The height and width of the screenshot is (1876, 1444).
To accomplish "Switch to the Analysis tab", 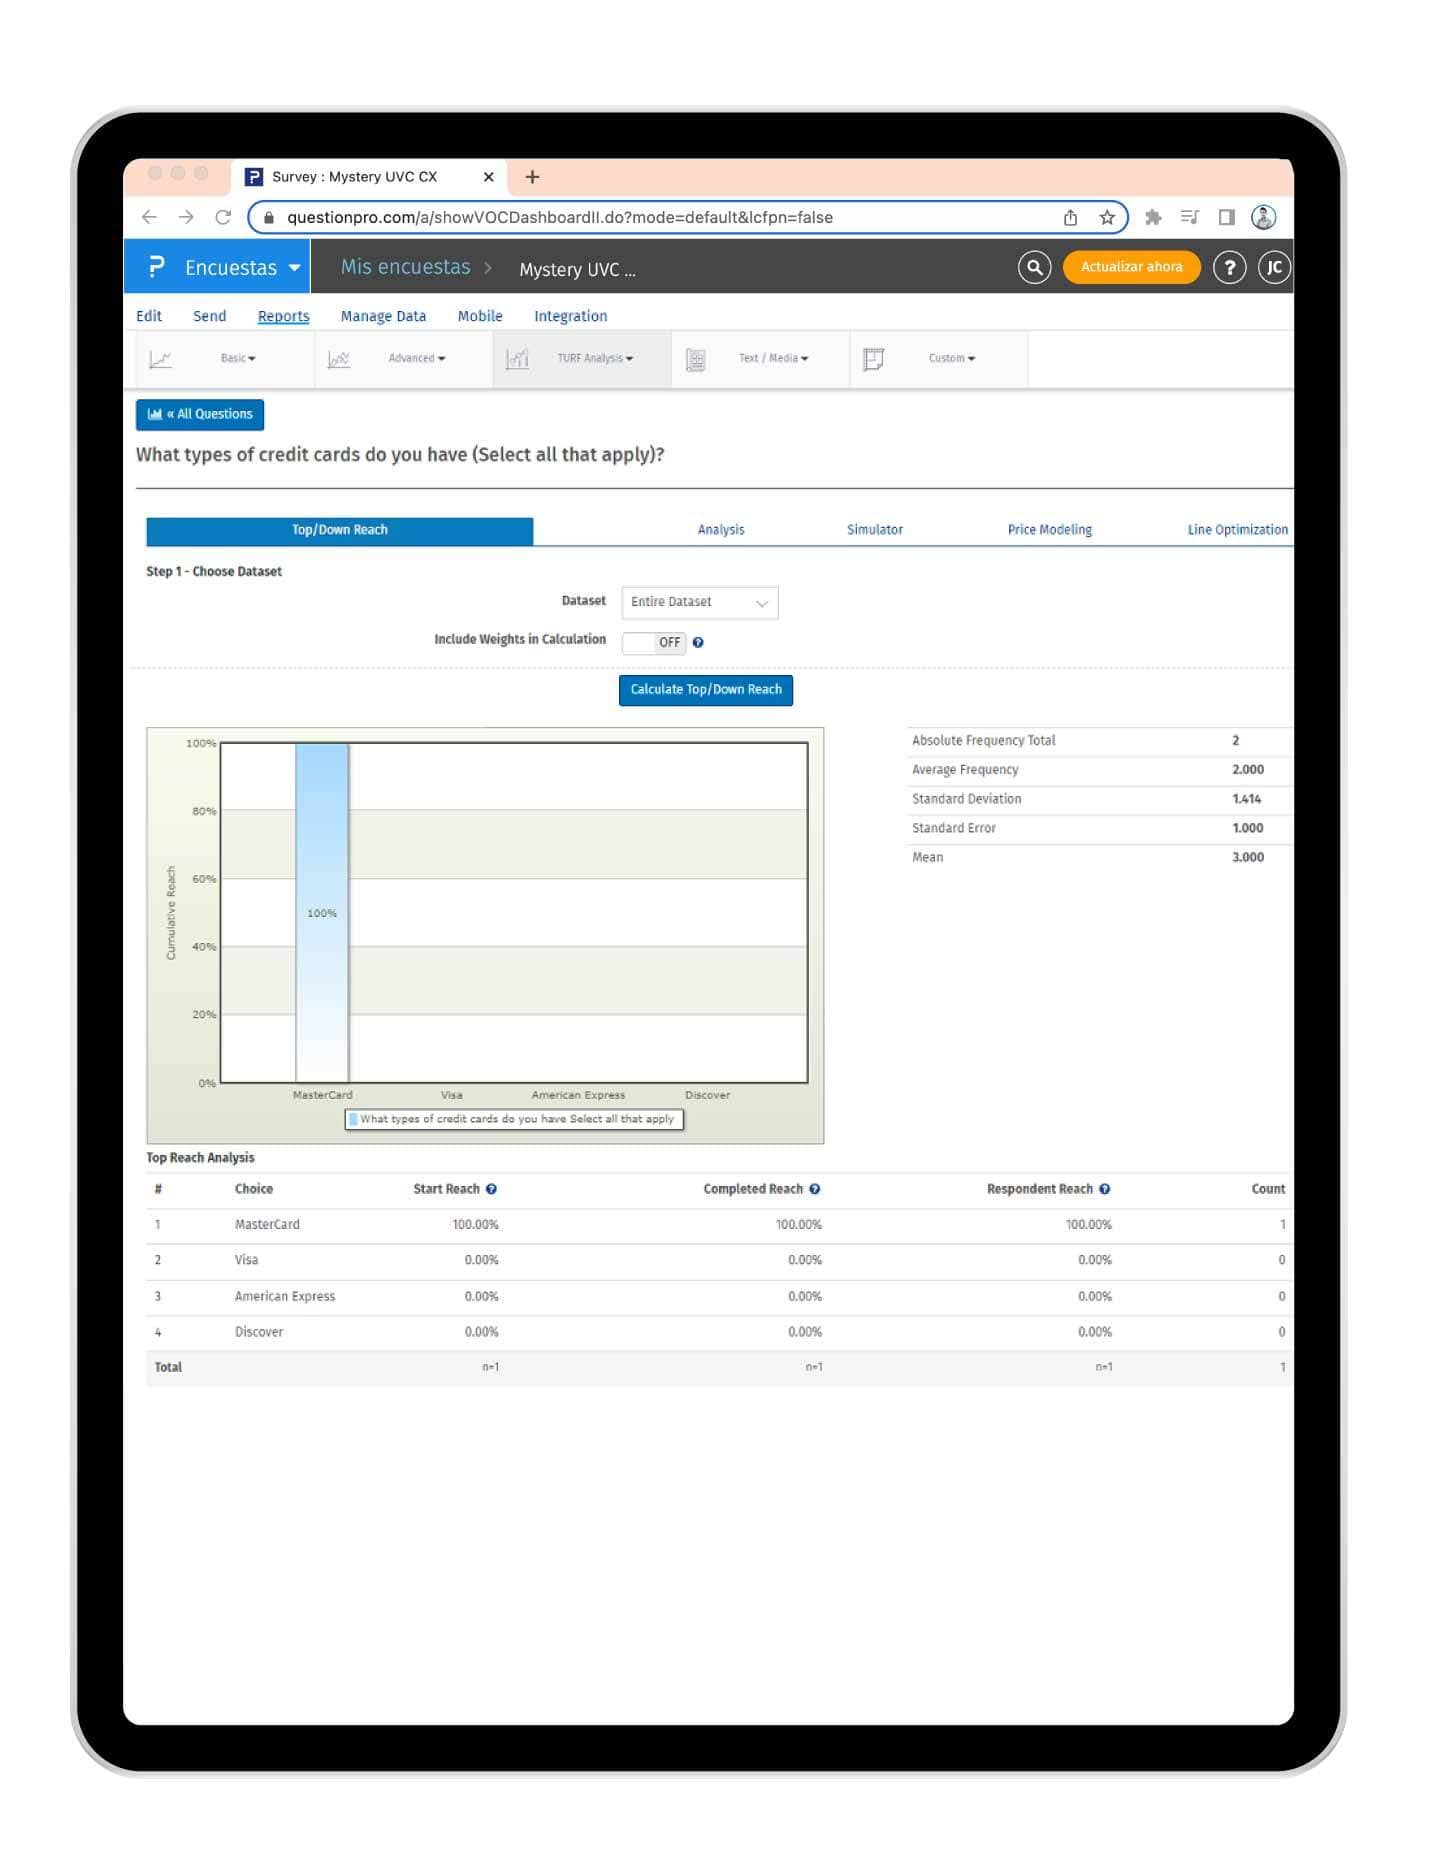I will point(721,530).
